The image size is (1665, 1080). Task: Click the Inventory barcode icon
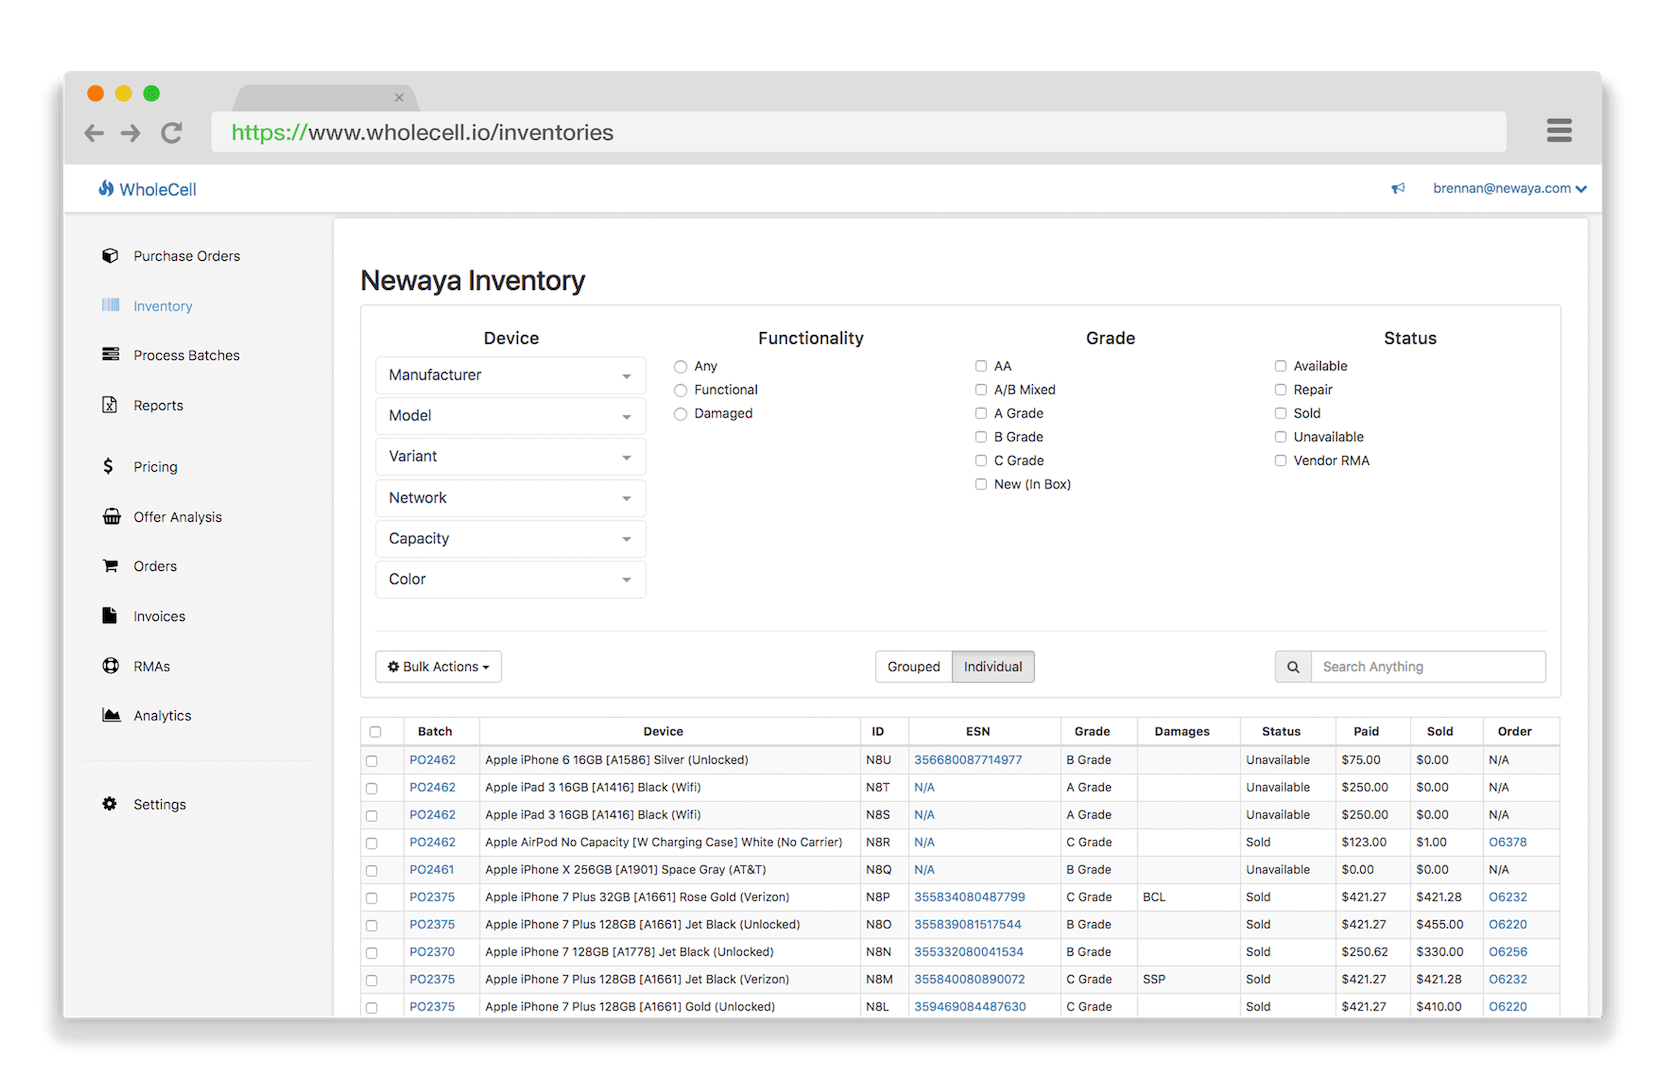(x=110, y=305)
